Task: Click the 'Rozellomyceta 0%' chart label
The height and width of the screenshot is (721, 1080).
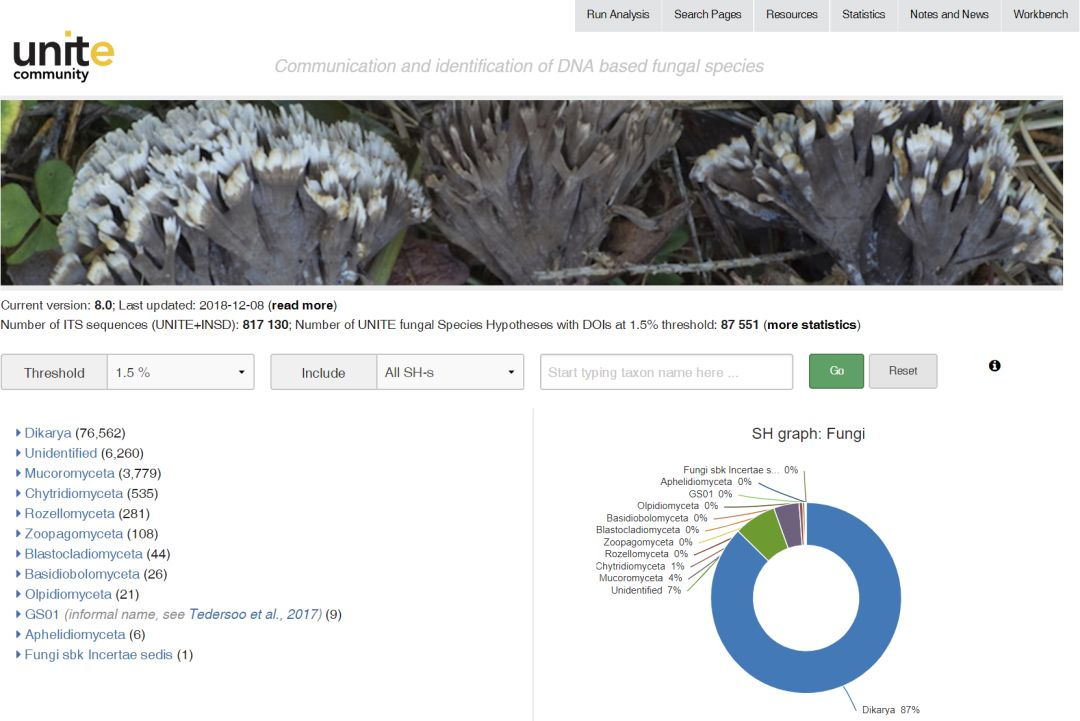Action: tap(646, 554)
